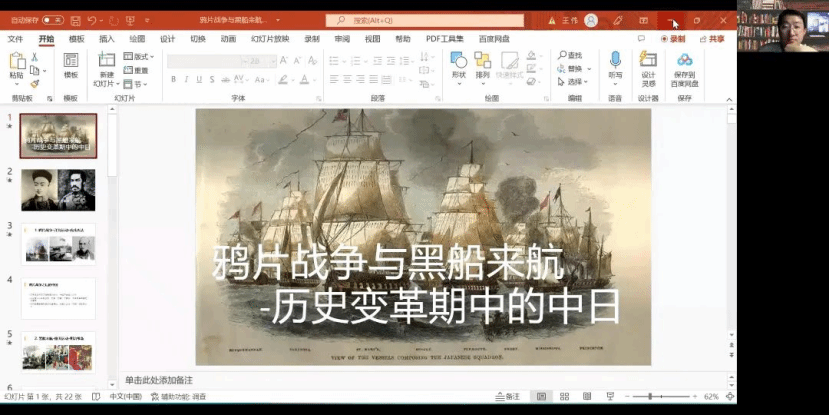Switch to the 插入 Insert tab

(106, 39)
